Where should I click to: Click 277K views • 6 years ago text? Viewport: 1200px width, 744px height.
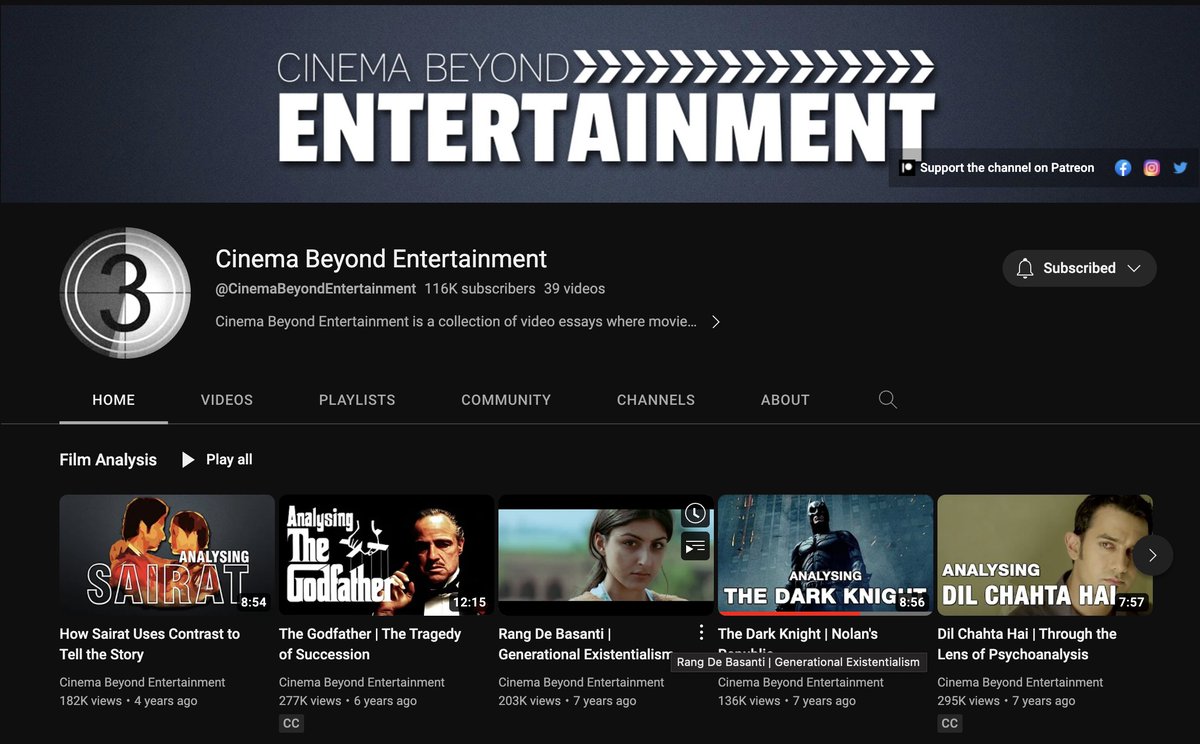[x=348, y=701]
